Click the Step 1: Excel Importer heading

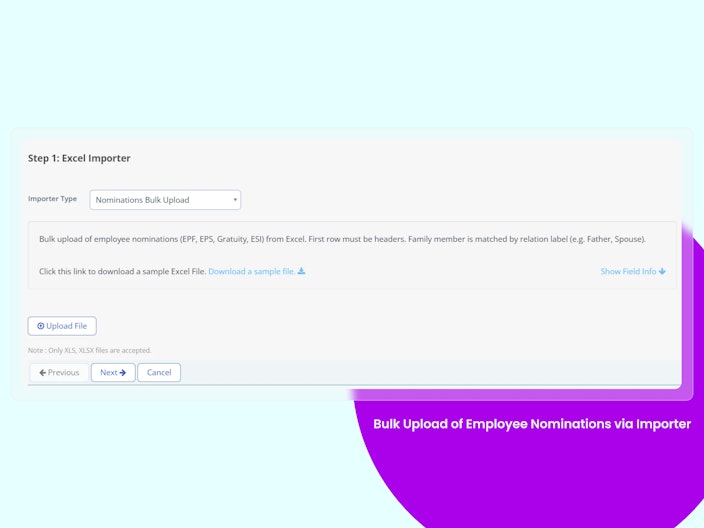click(x=79, y=158)
